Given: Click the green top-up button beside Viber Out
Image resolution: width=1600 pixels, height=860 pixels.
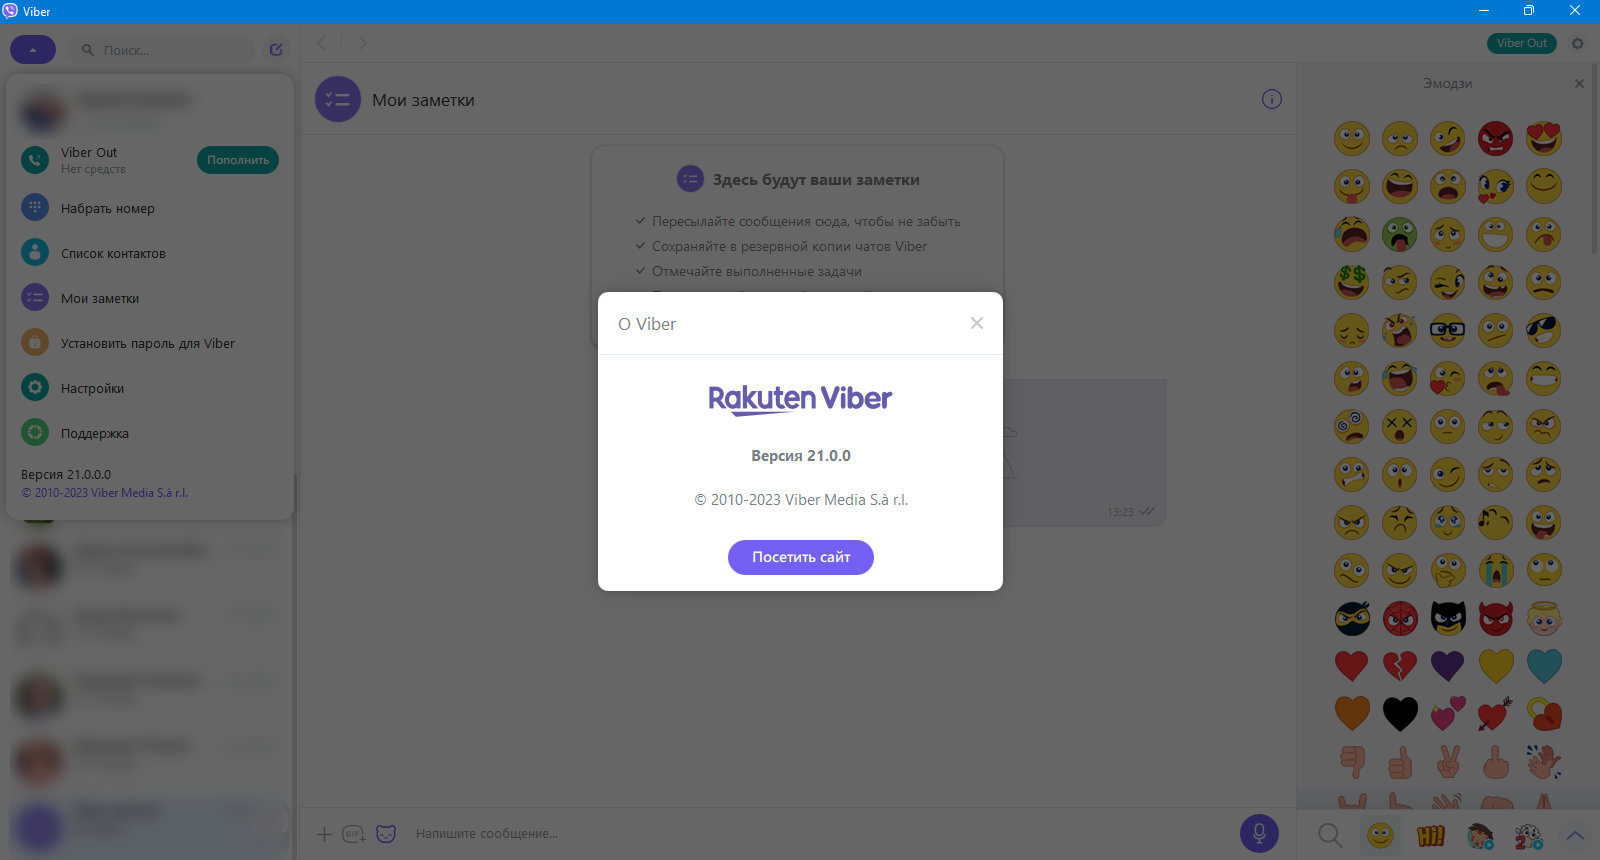Looking at the screenshot, I should tap(238, 160).
